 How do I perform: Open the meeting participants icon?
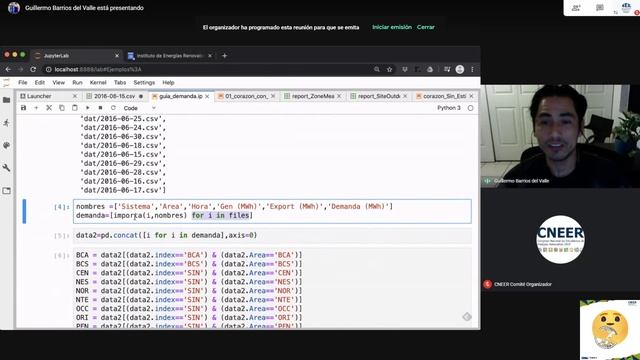point(576,8)
